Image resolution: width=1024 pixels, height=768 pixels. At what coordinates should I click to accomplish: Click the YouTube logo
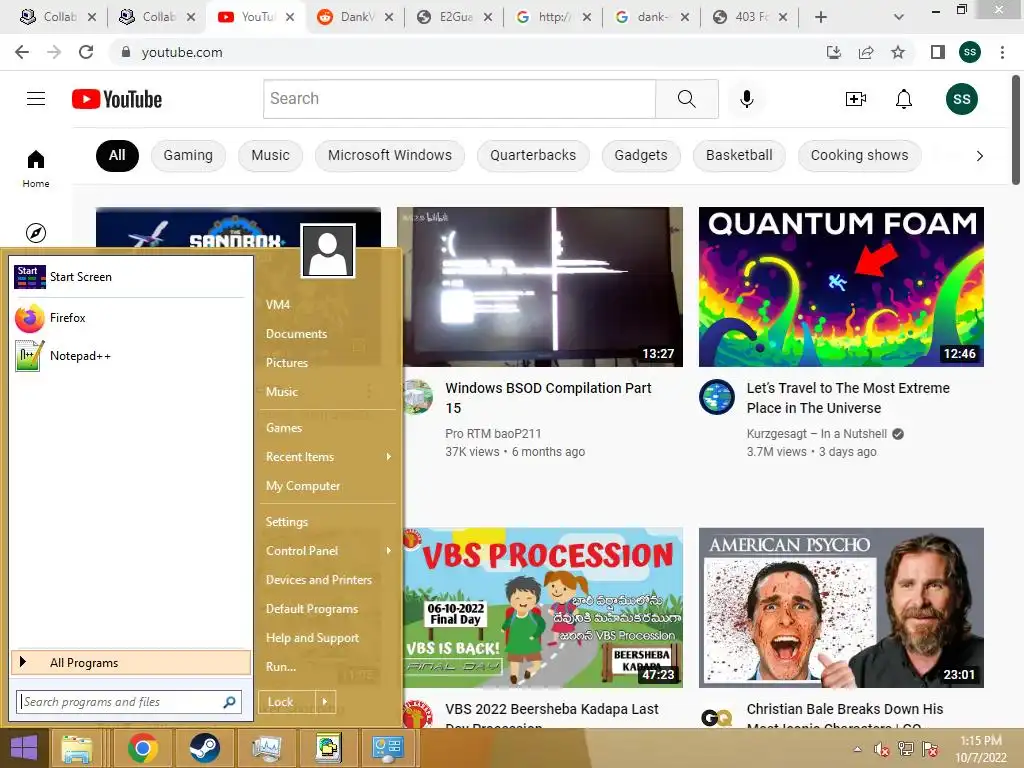point(117,99)
